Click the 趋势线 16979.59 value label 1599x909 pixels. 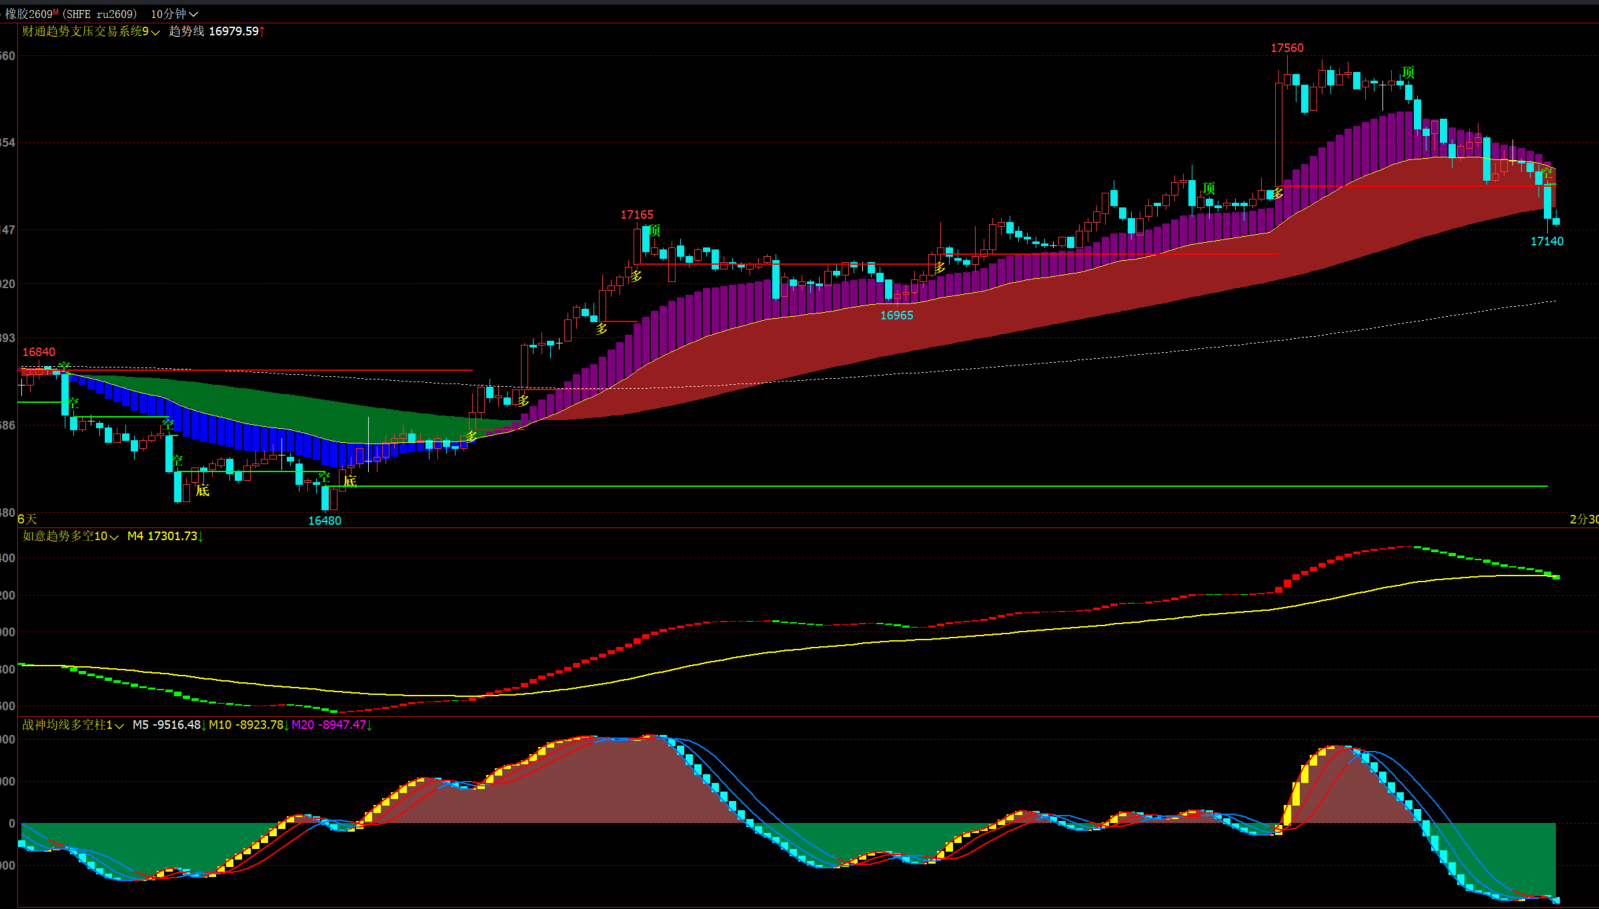(x=215, y=32)
